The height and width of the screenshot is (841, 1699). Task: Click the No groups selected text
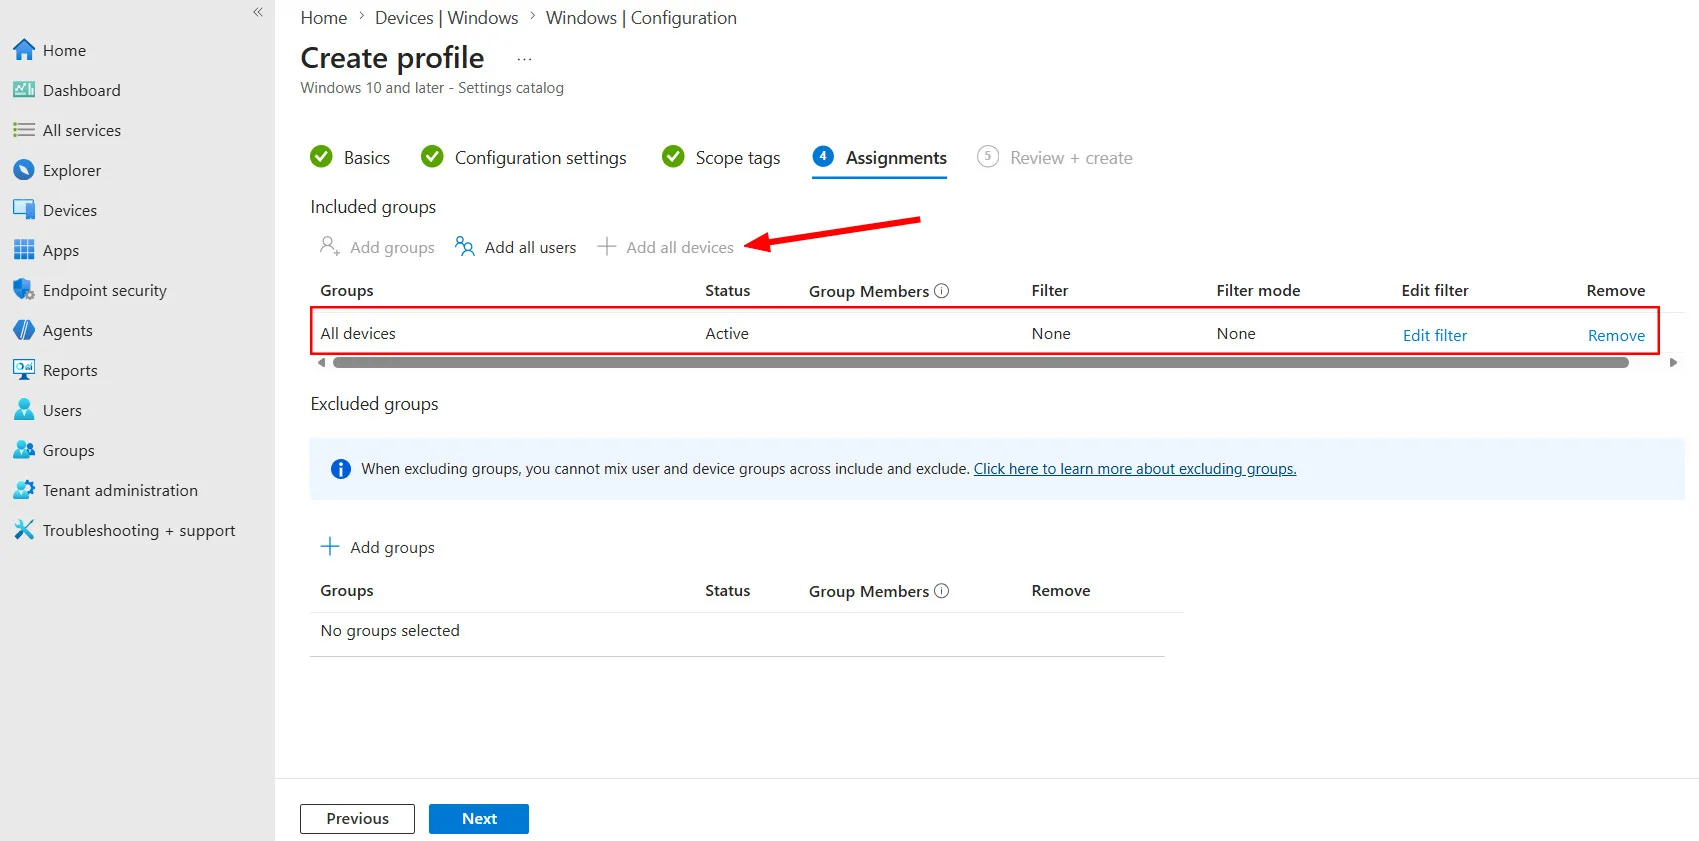click(390, 630)
